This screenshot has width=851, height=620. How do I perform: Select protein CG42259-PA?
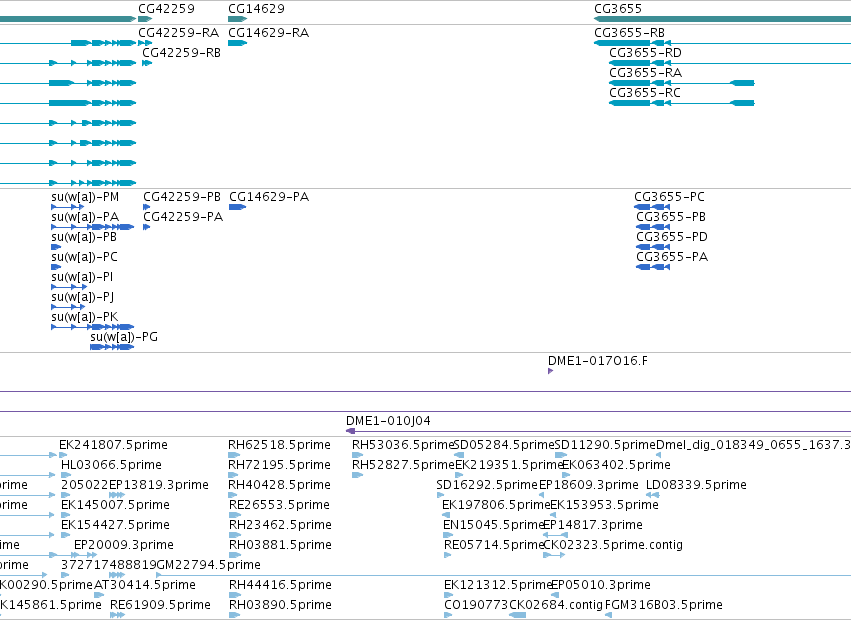tap(183, 217)
